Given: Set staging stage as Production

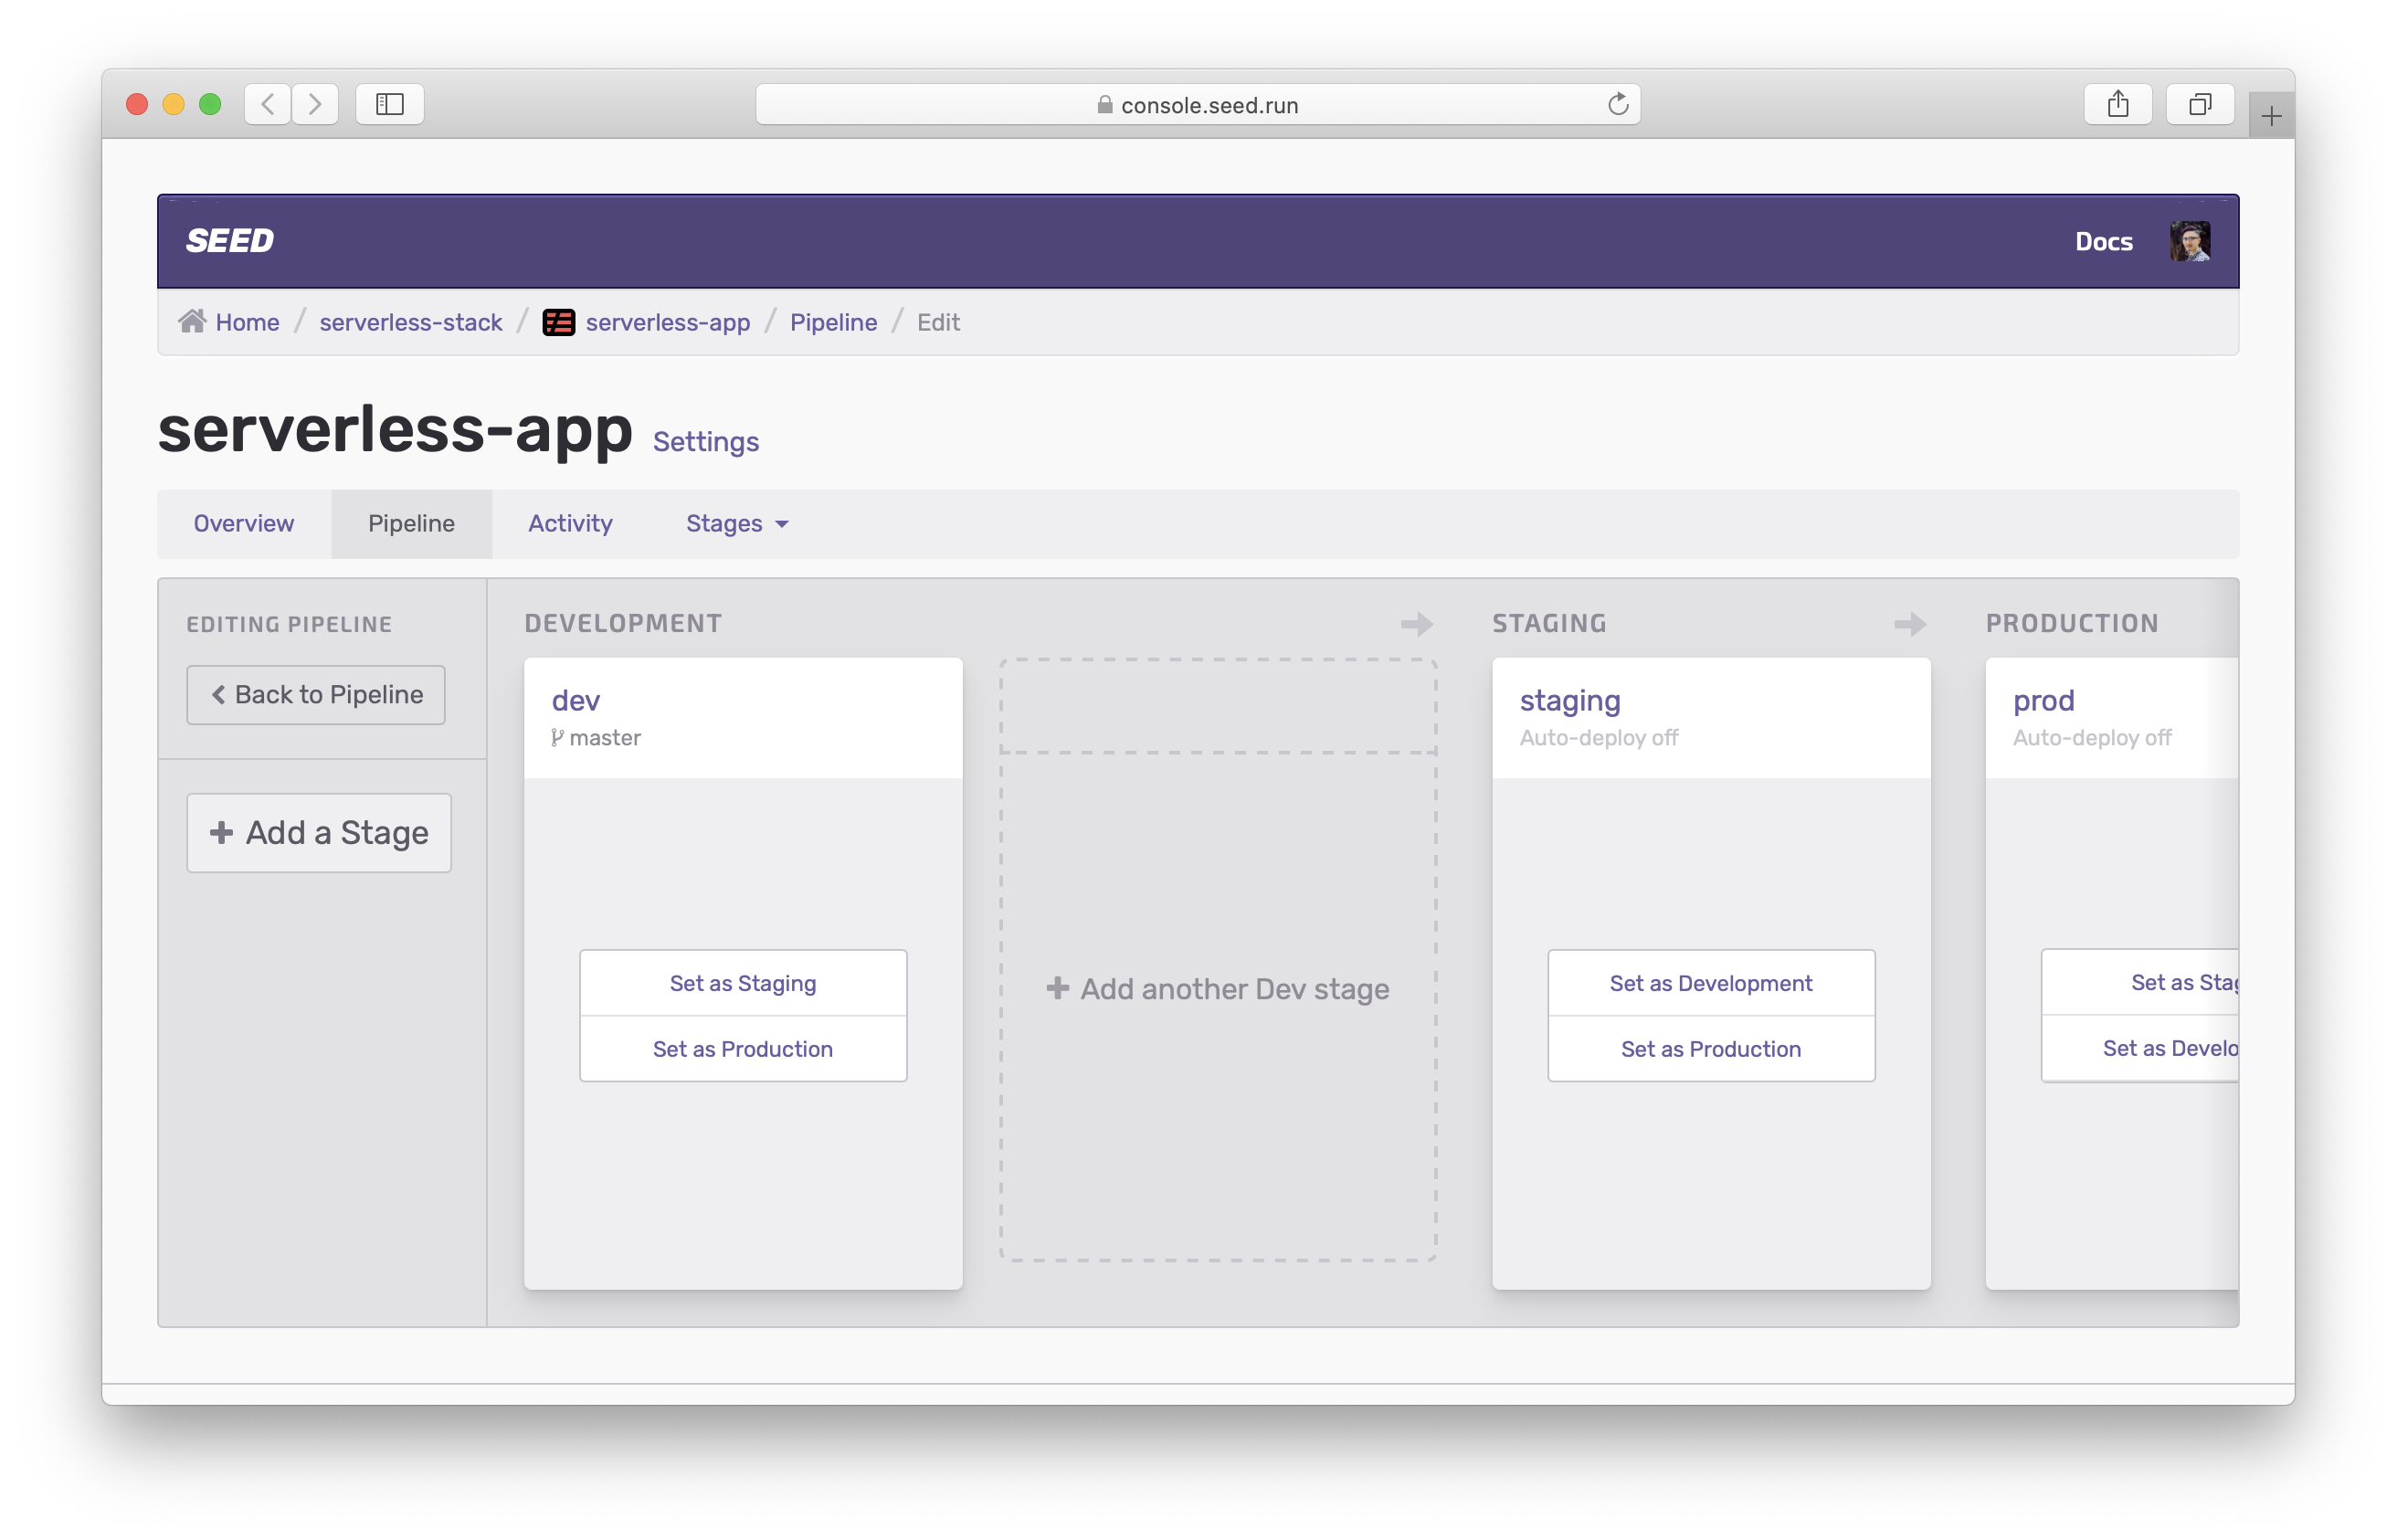Looking at the screenshot, I should click(1710, 1049).
